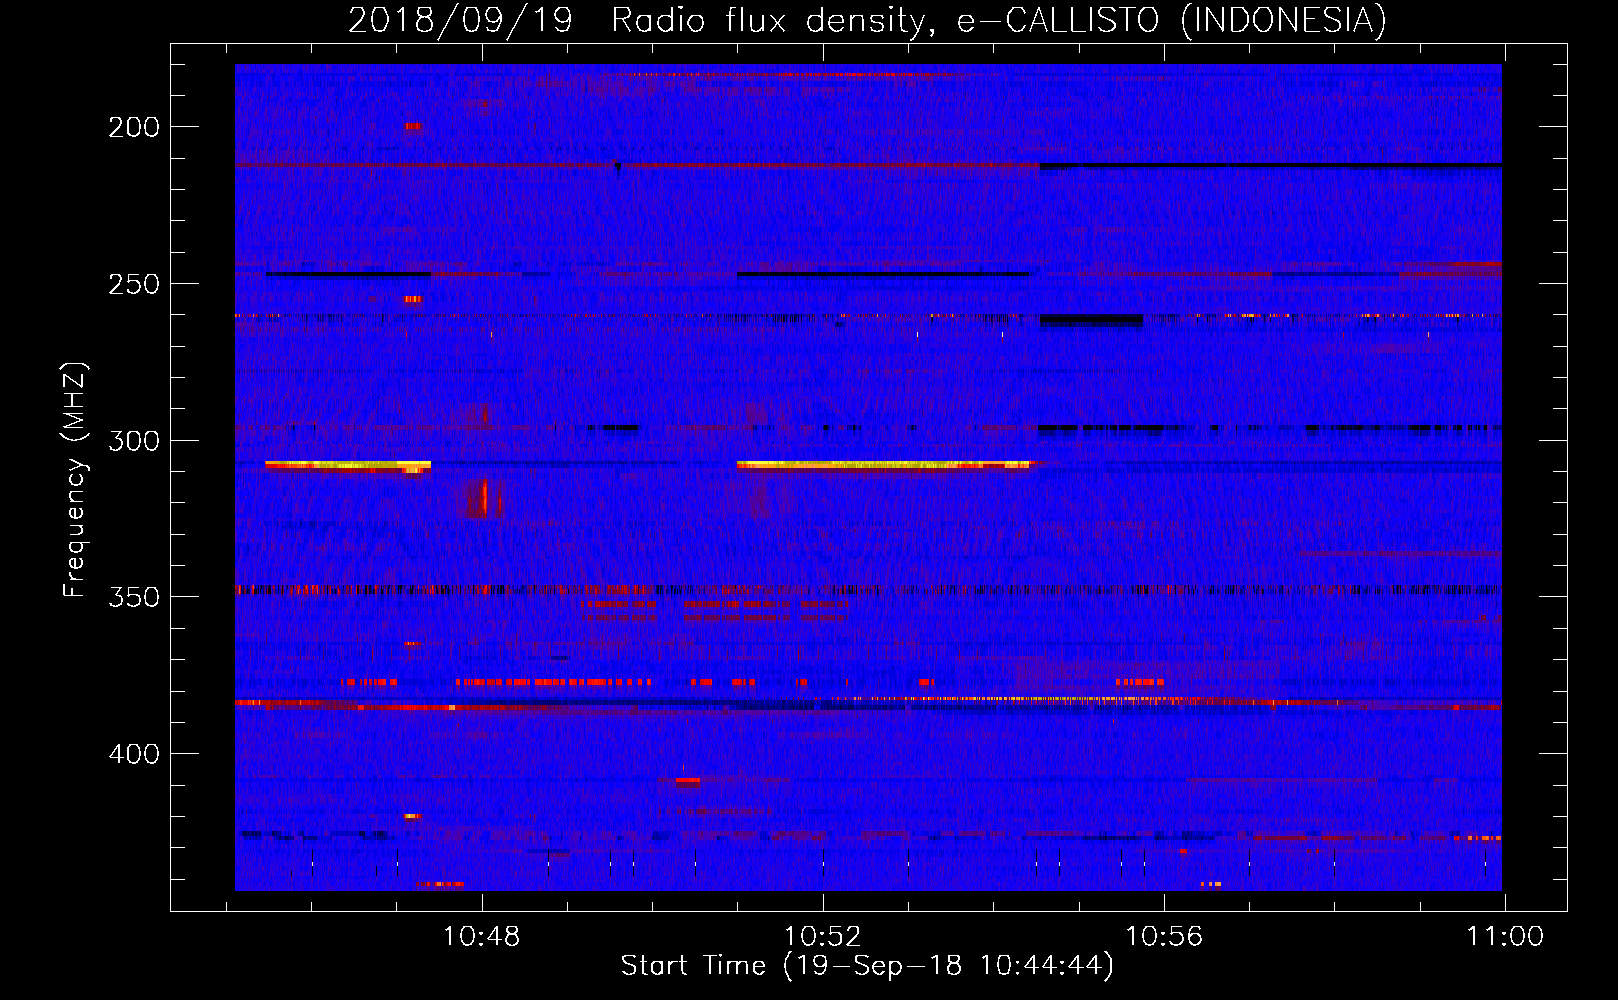
Task: Click the plot title "2018/09/19 Radio flux density, e-CALLISTO (INDONESIA)"
Action: [867, 19]
